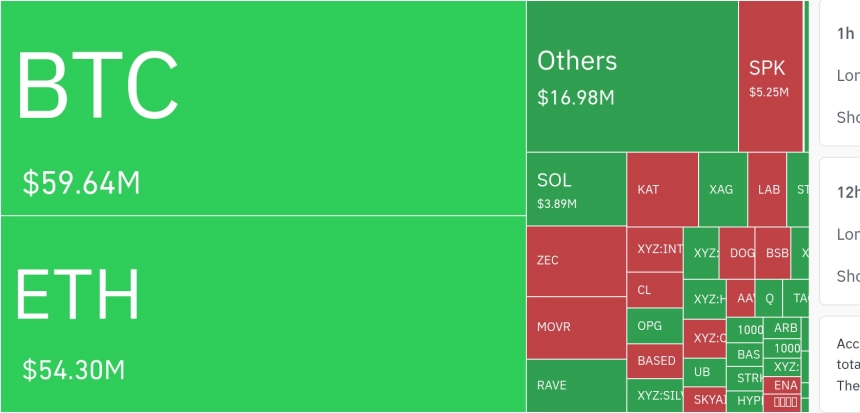Select the SOL $3.89M tile
This screenshot has width=860, height=413.
click(576, 190)
